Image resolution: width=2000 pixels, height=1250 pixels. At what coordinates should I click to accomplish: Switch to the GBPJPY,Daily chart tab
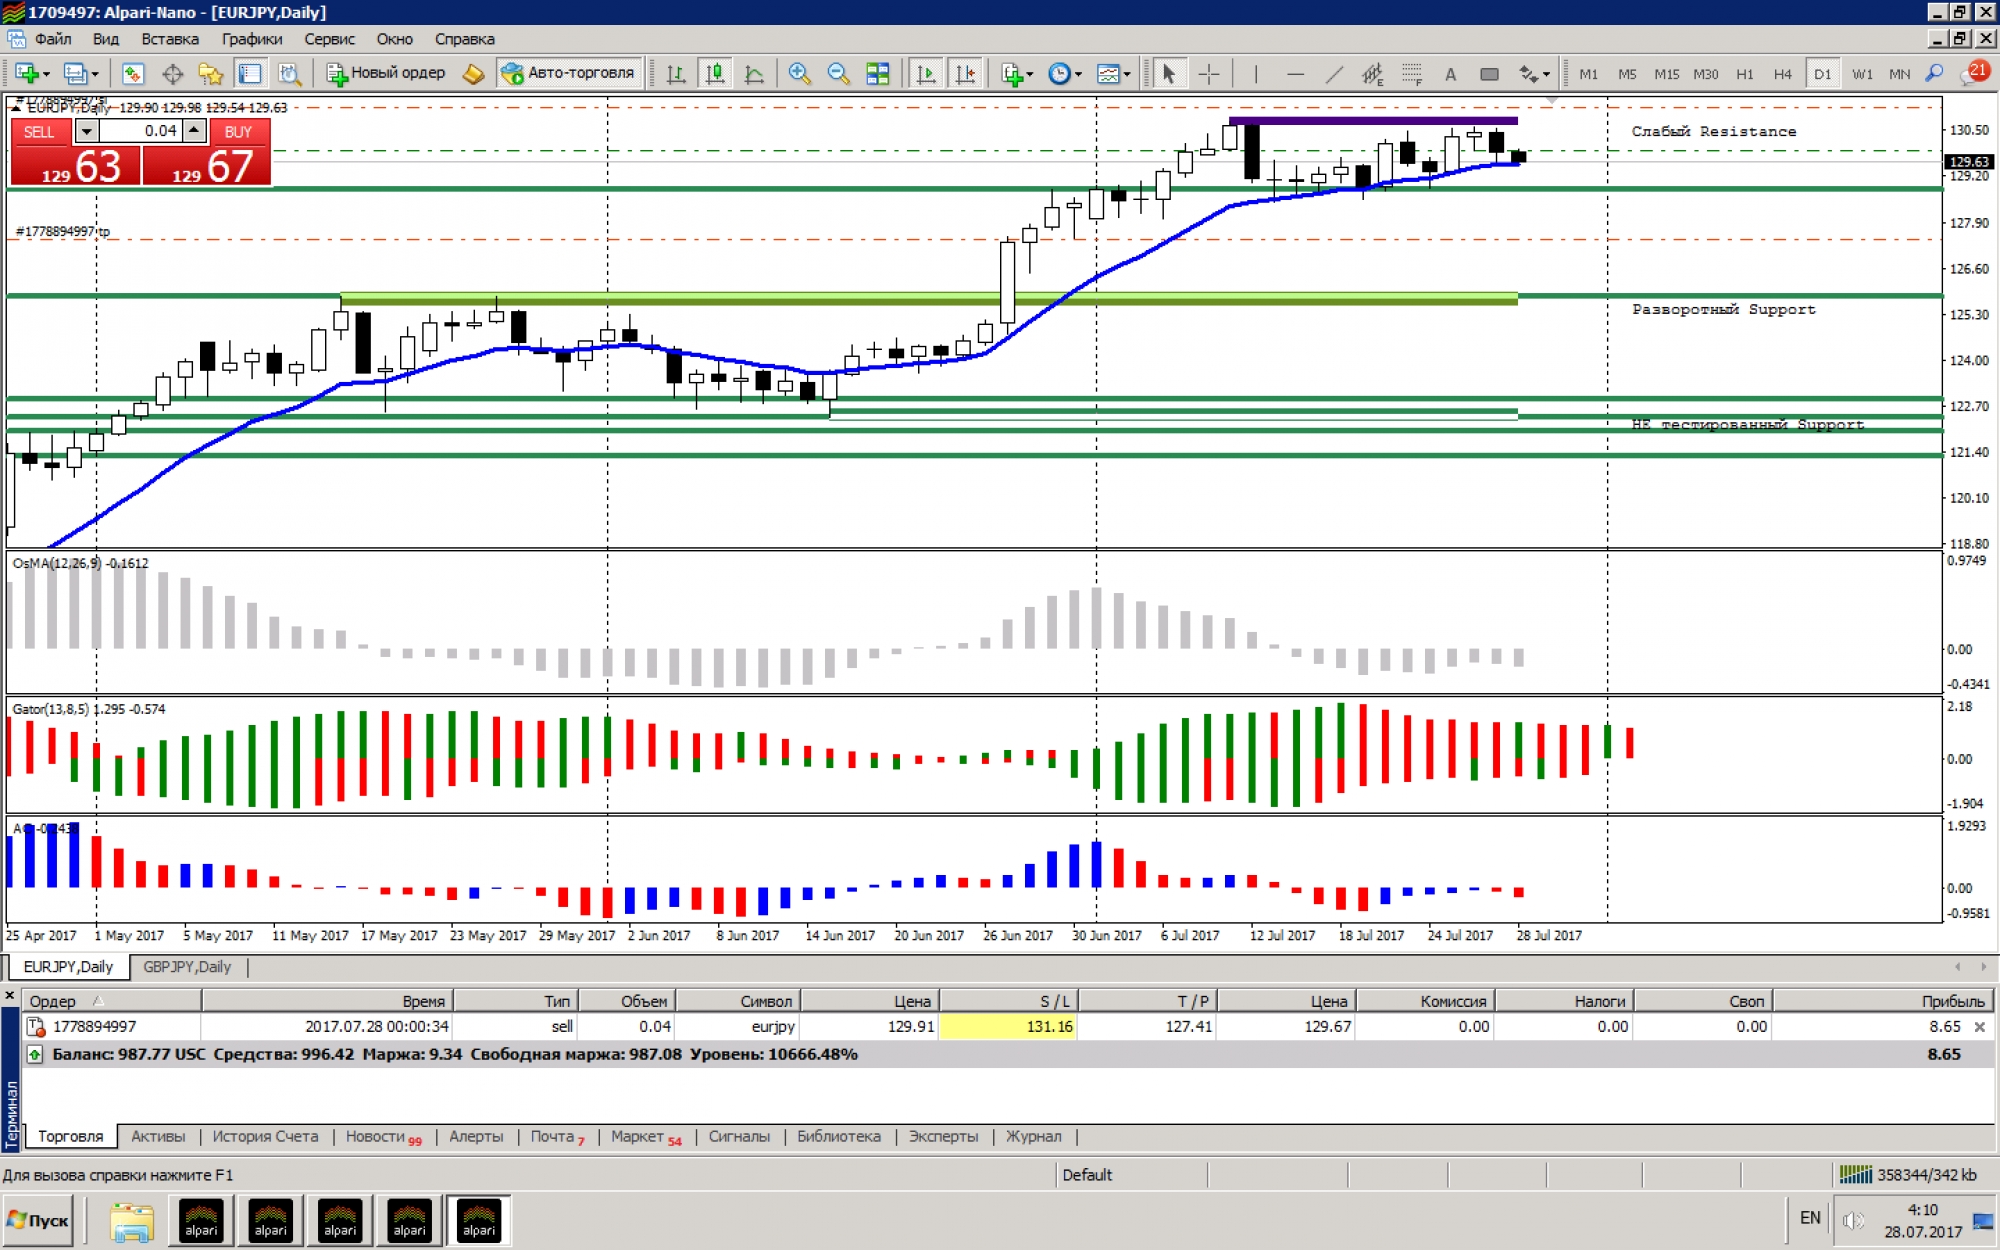[x=187, y=967]
